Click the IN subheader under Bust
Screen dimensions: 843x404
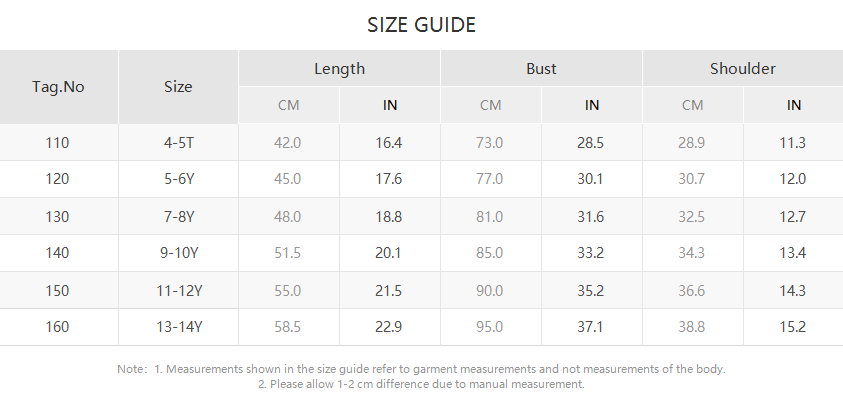(592, 105)
